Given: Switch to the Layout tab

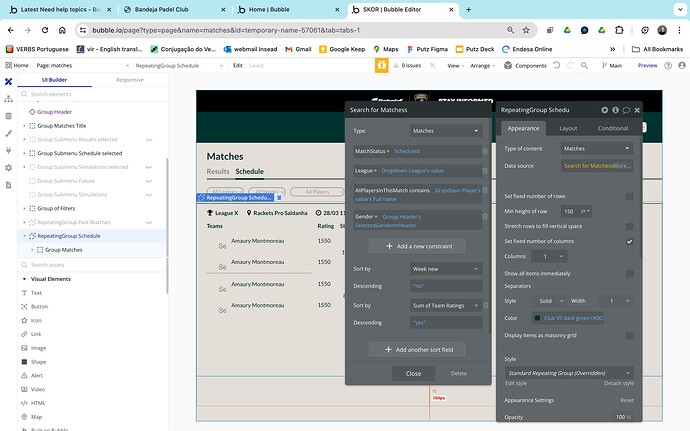Looking at the screenshot, I should (x=568, y=128).
